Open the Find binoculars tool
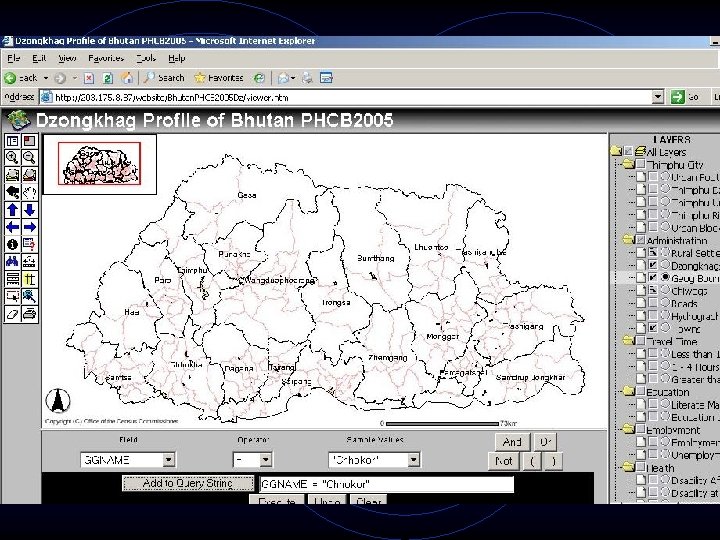 (12, 262)
